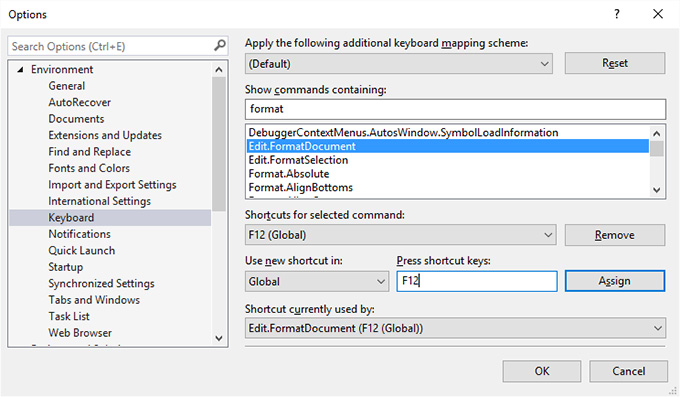Click the command list scroll down arrow
Viewport: 680px width, 397px height.
point(657,190)
